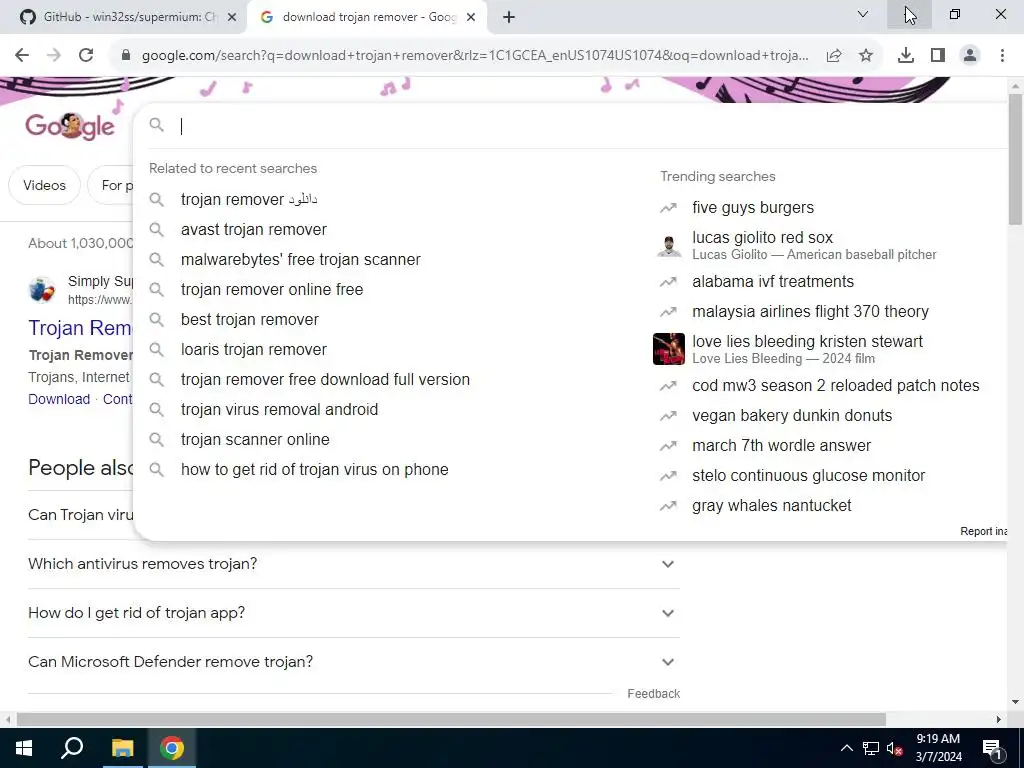This screenshot has height=768, width=1024.
Task: Switch to the GitHub supermium tab
Action: coord(122,17)
